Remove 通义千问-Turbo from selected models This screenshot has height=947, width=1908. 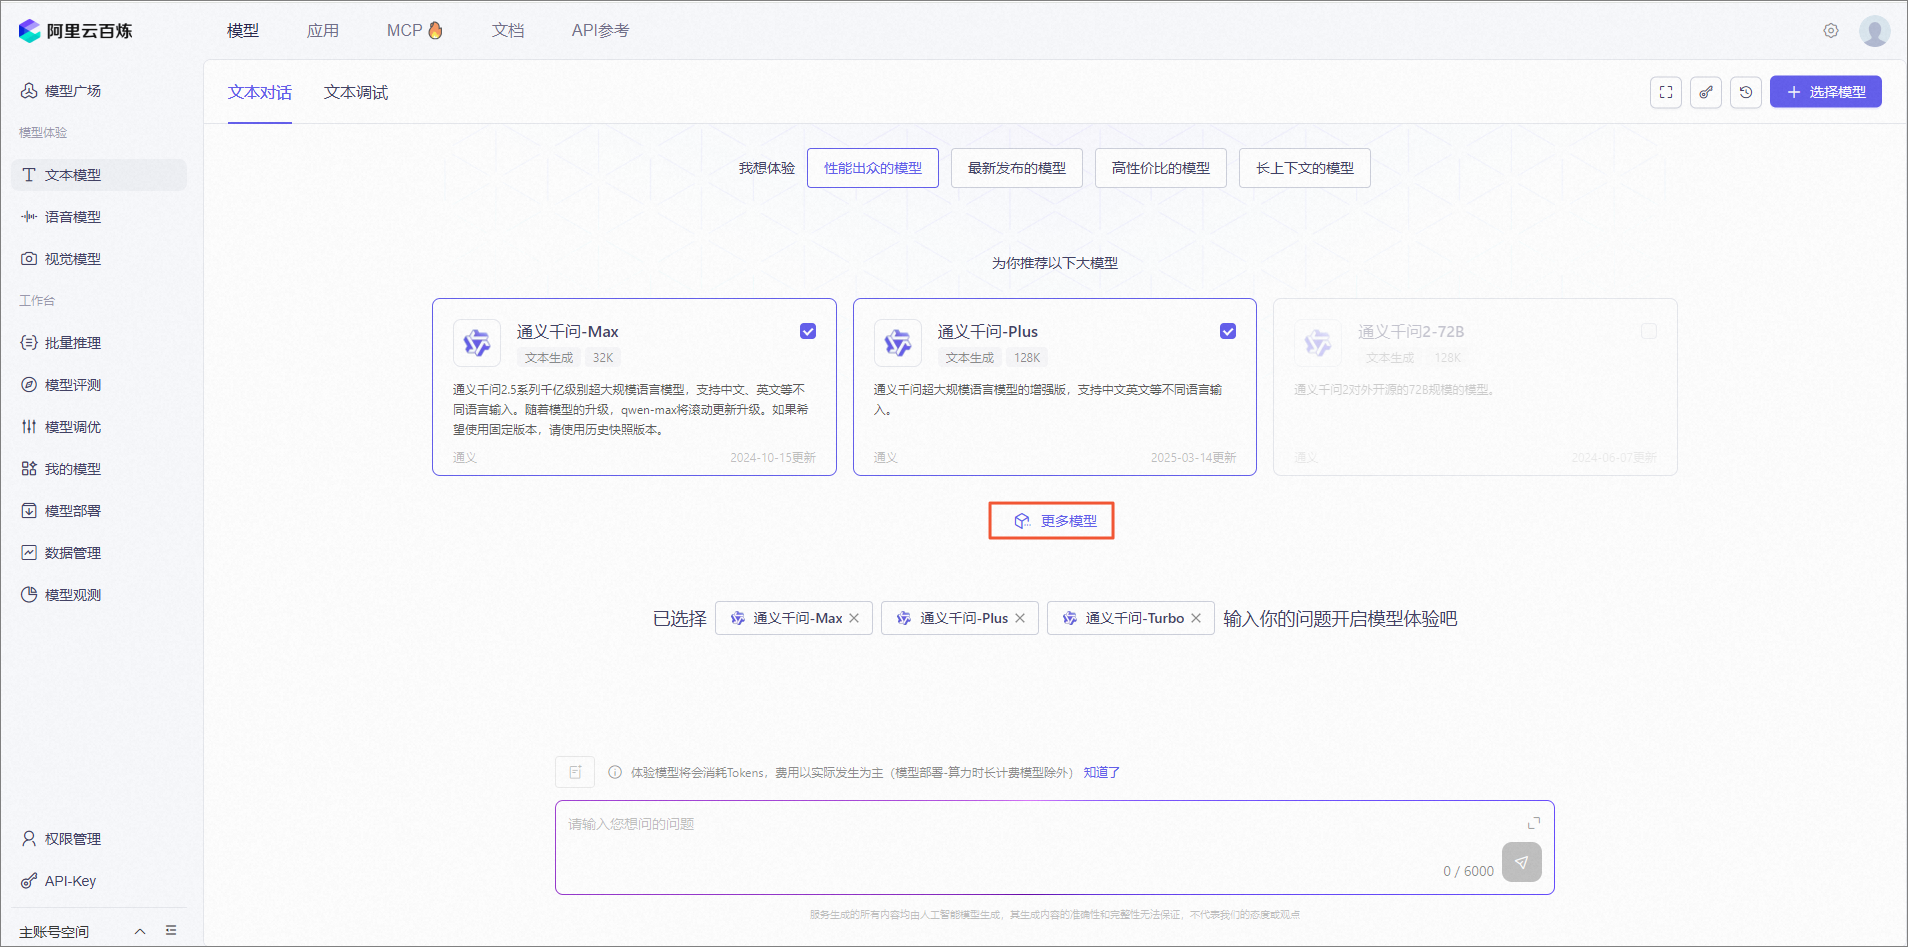pyautogui.click(x=1196, y=618)
